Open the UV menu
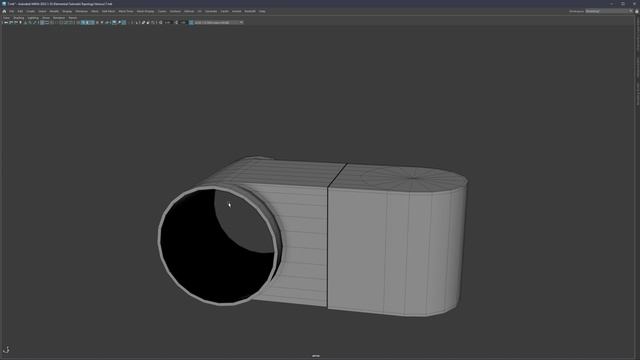The height and width of the screenshot is (360, 640). coord(200,11)
